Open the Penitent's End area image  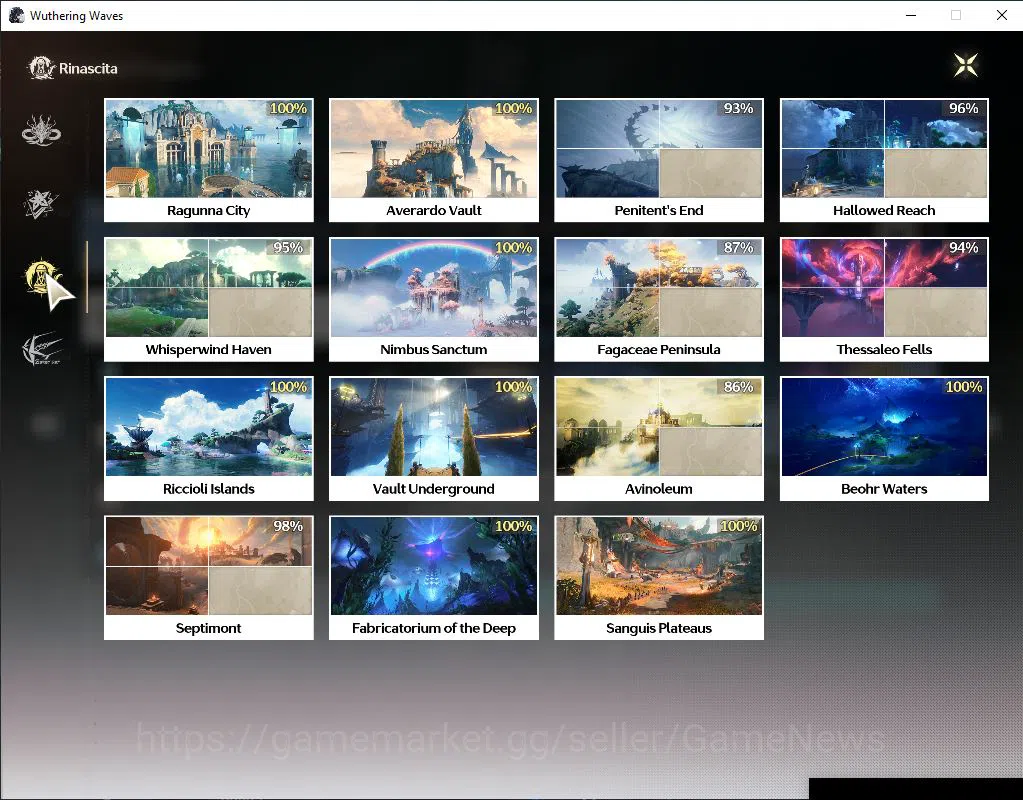point(659,148)
